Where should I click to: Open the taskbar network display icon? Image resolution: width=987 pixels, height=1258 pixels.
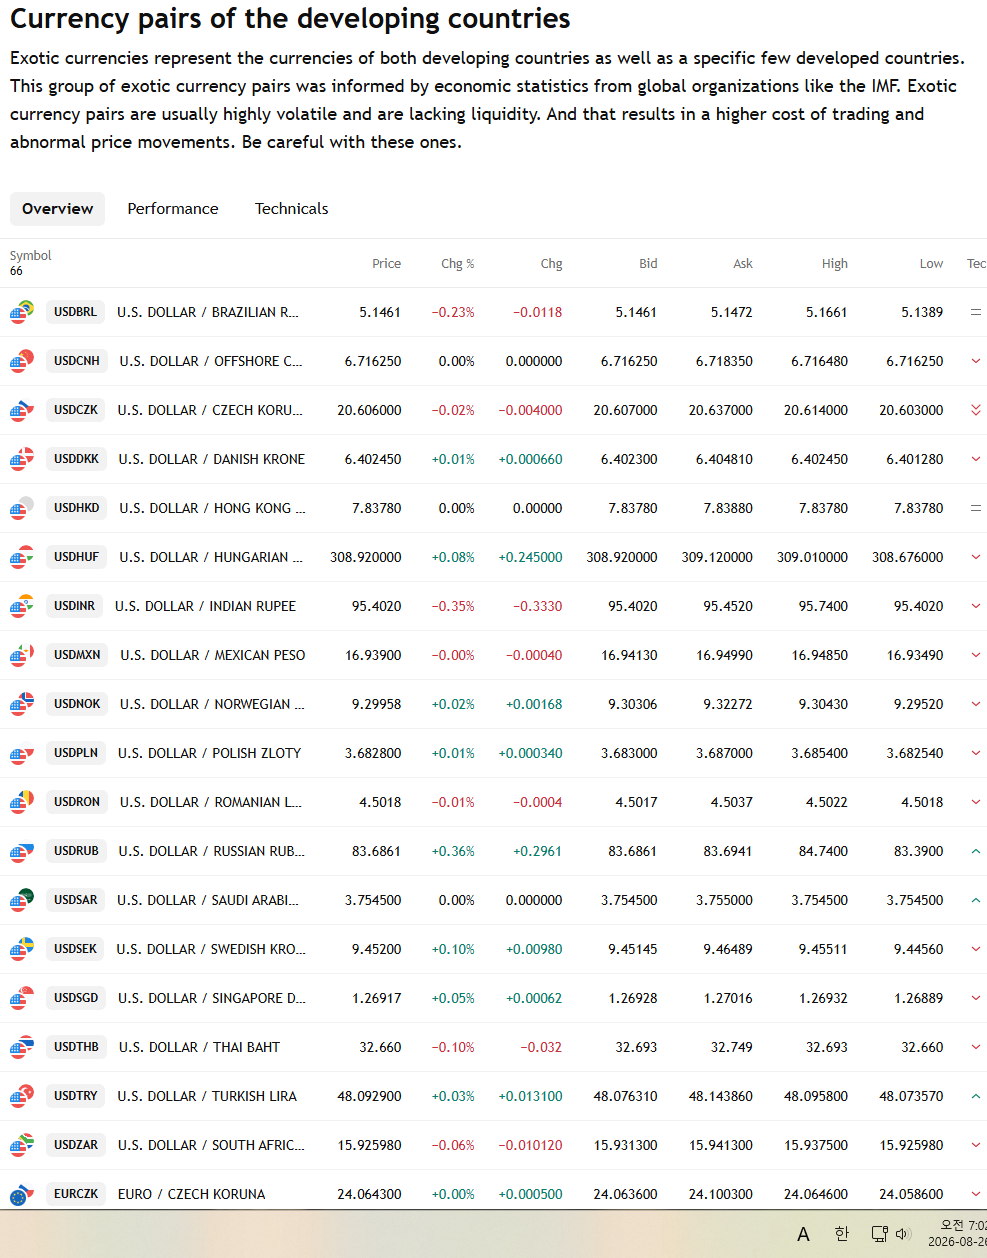[x=879, y=1234]
